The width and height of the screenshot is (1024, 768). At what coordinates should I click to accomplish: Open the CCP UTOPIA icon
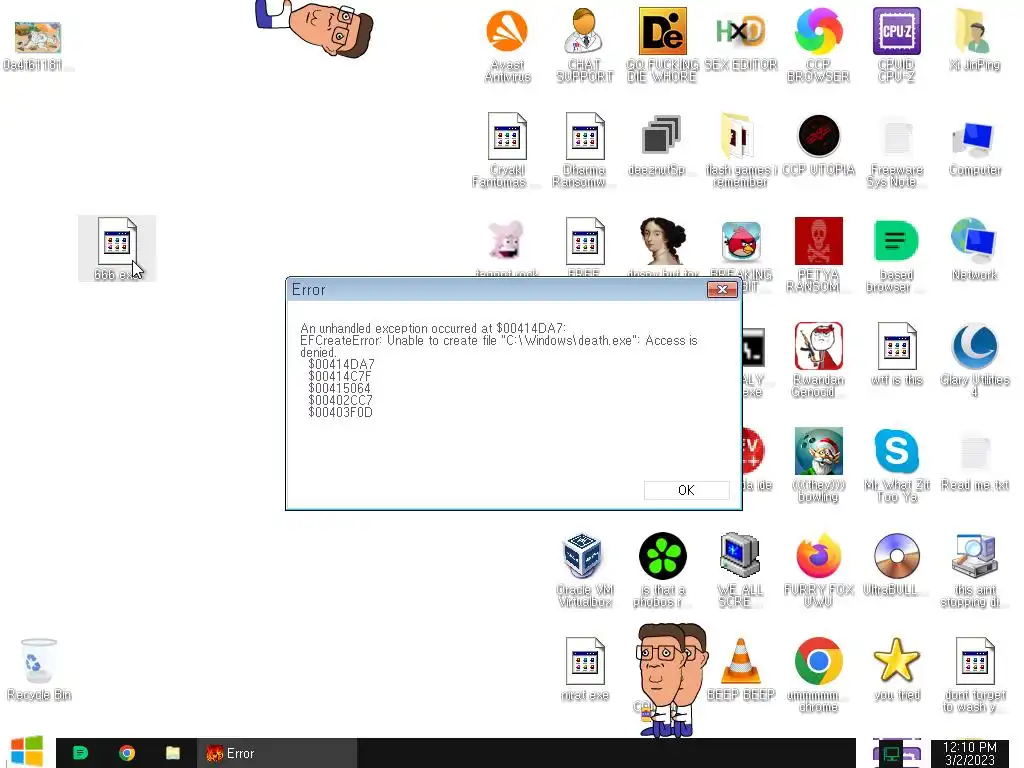(818, 145)
